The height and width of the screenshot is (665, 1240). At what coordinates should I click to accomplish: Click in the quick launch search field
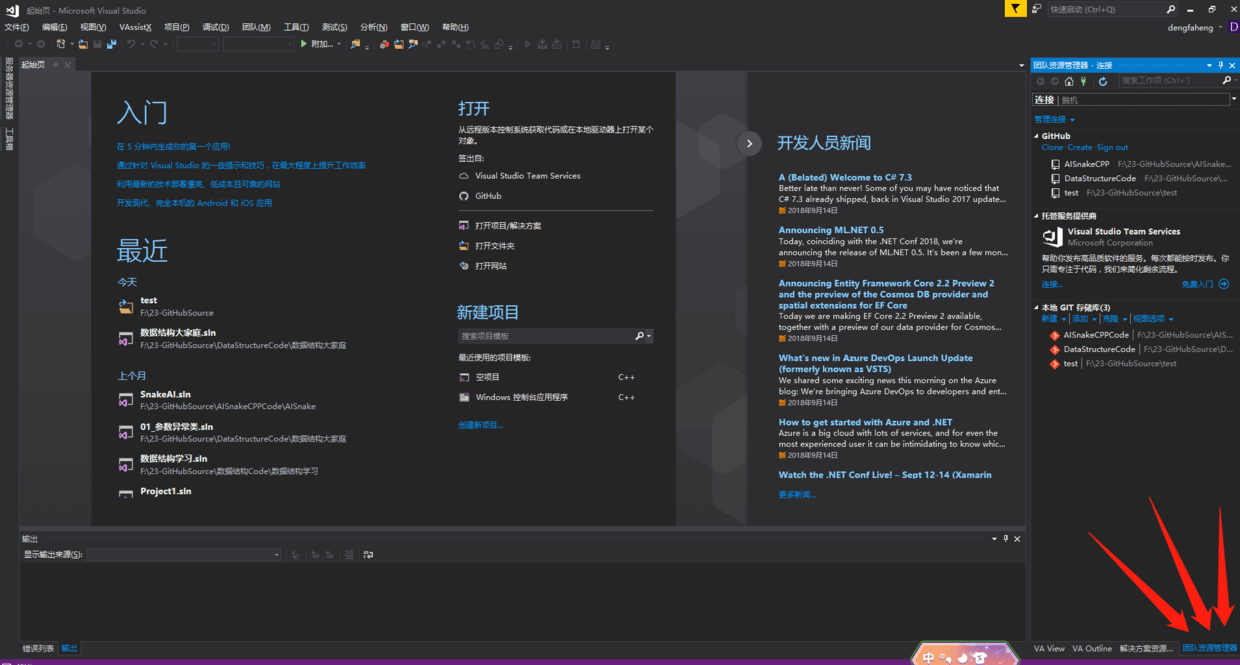[1105, 9]
